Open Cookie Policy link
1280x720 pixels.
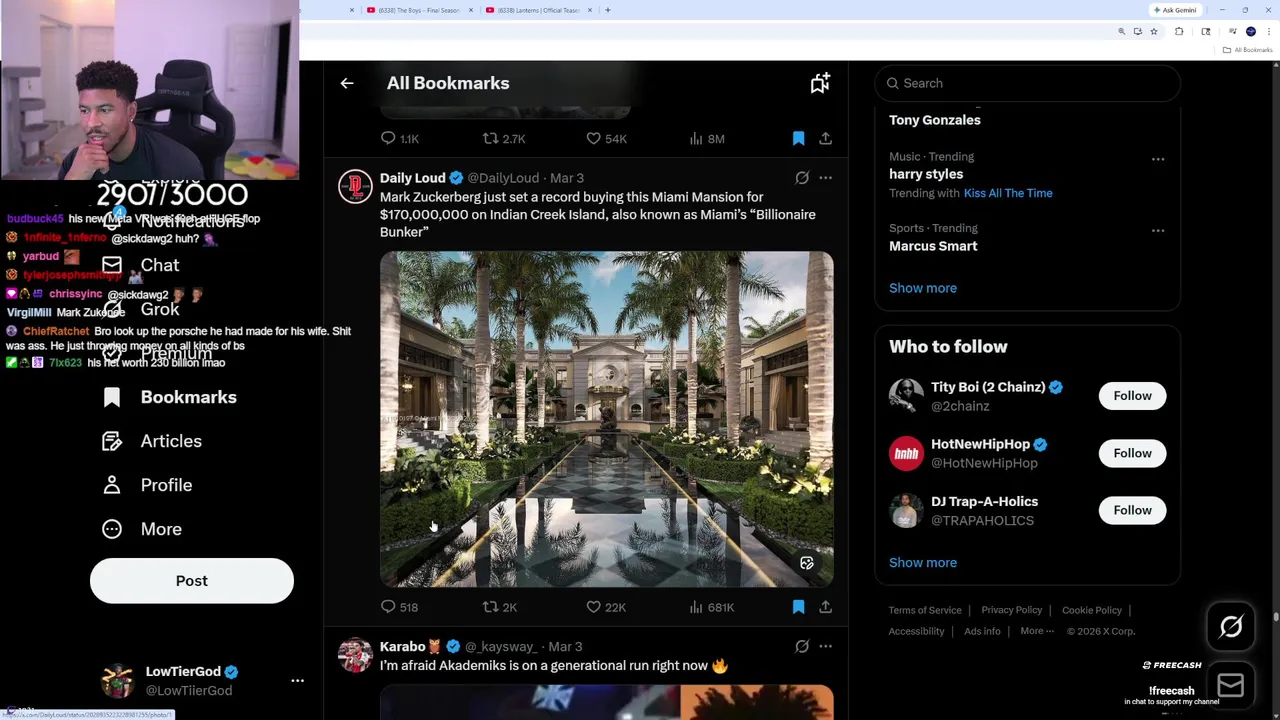(x=1092, y=610)
